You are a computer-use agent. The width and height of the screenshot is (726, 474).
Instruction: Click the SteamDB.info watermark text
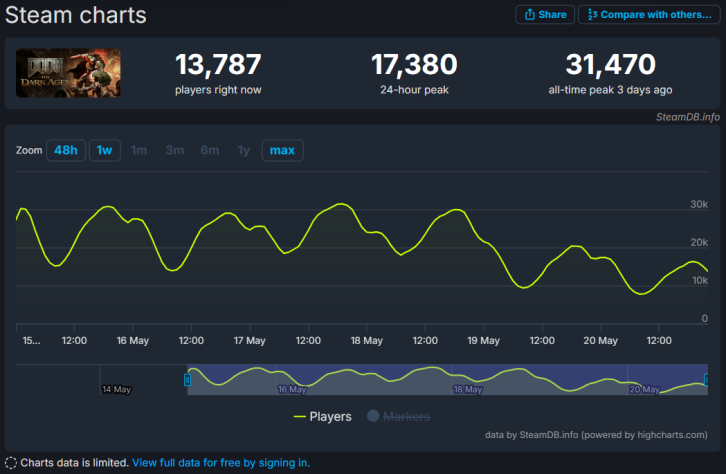(x=688, y=117)
